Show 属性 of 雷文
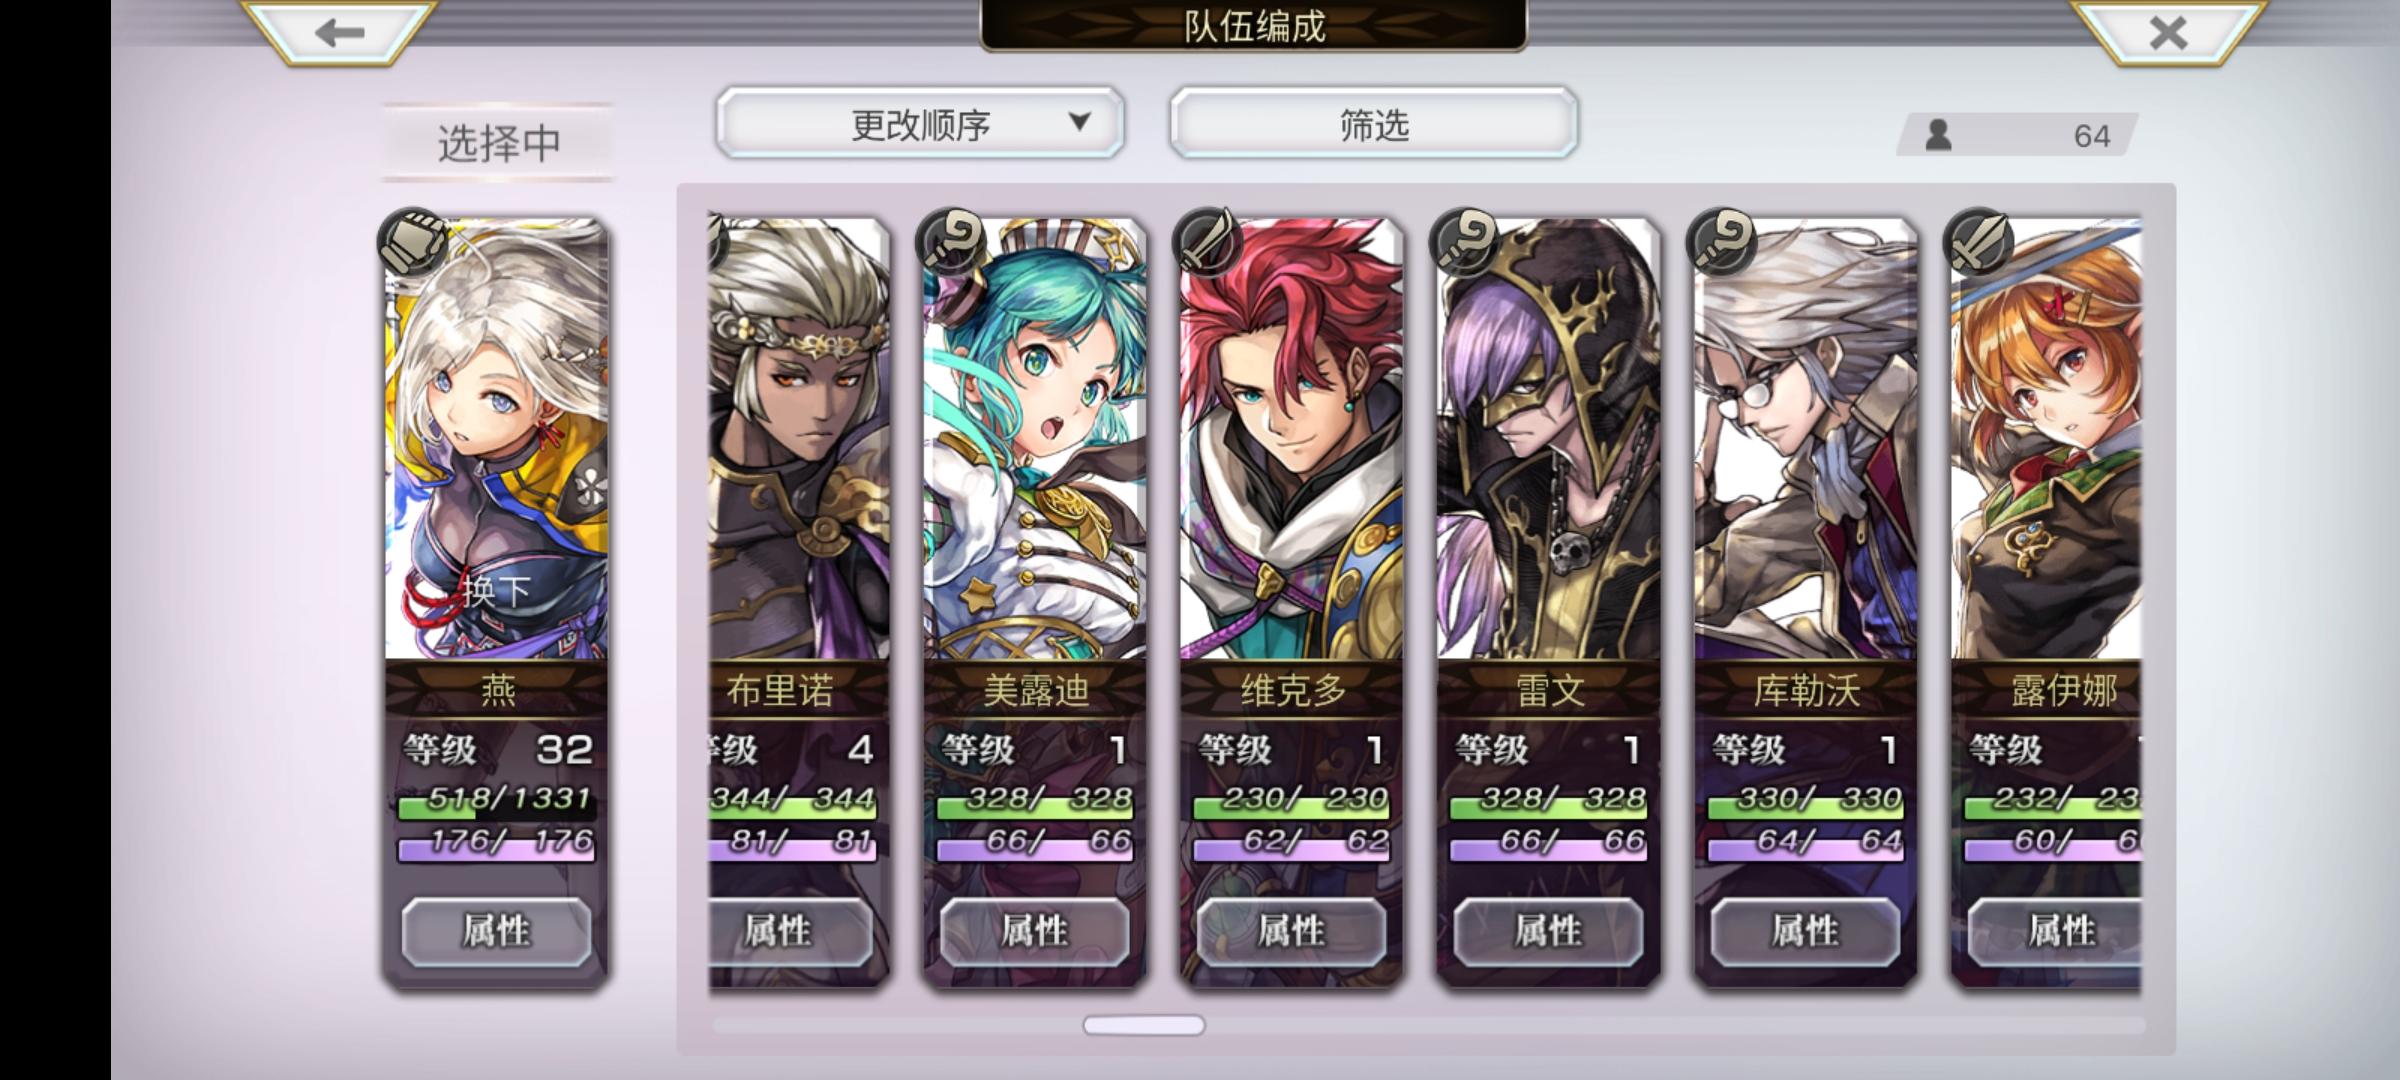 1548,931
